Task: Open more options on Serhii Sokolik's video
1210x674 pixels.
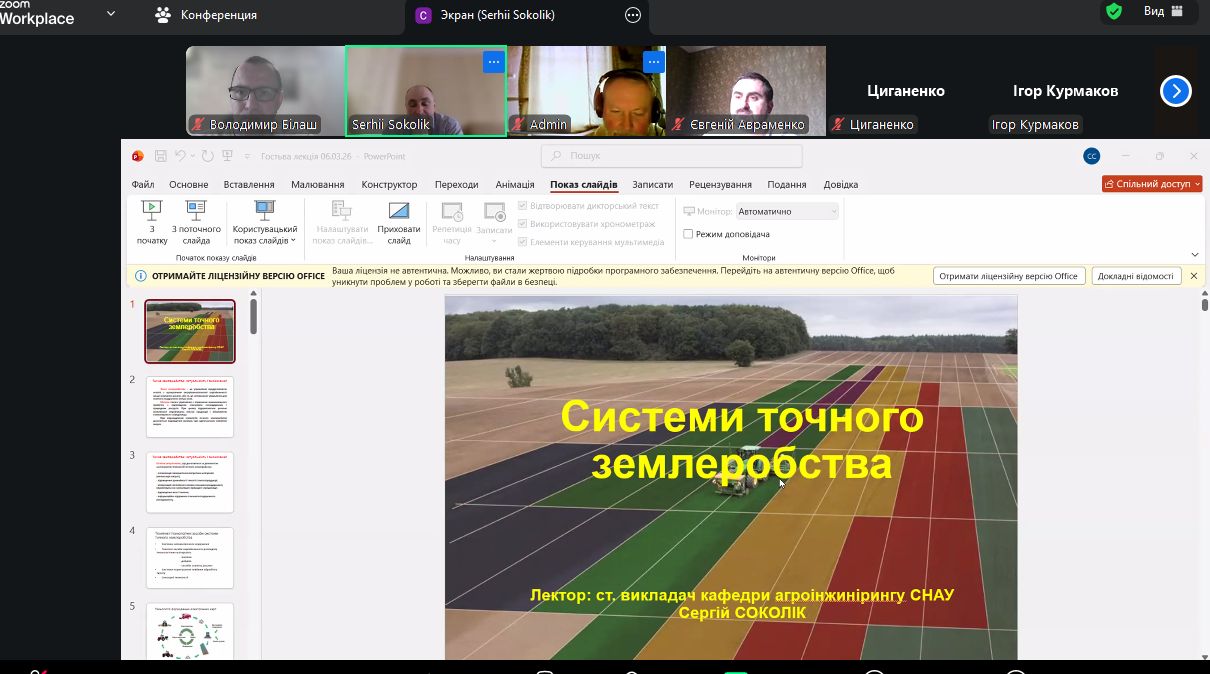Action: tap(492, 62)
